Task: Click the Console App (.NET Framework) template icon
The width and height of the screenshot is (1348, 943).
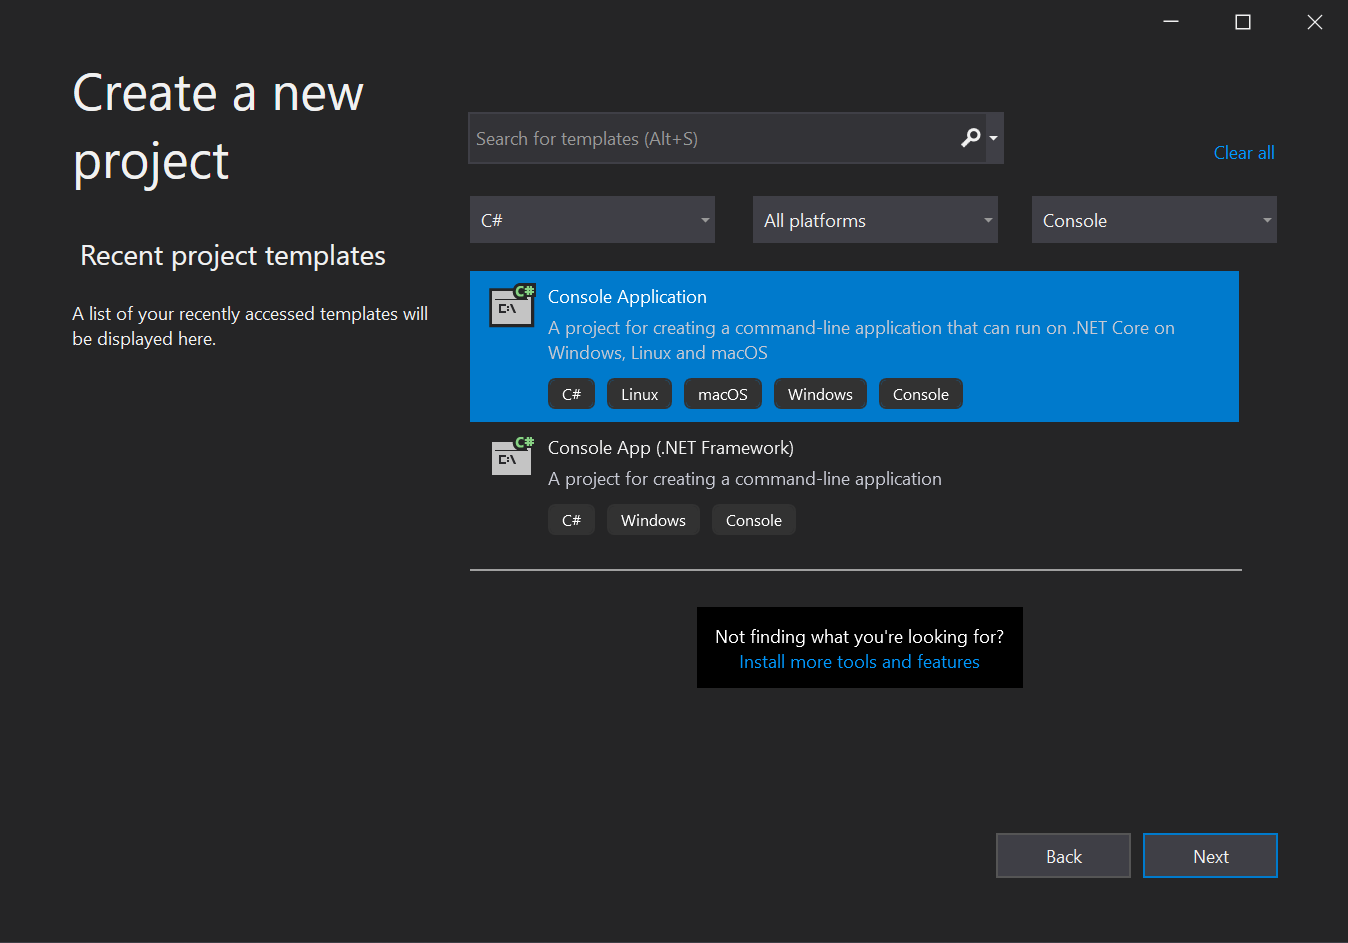Action: pyautogui.click(x=511, y=457)
